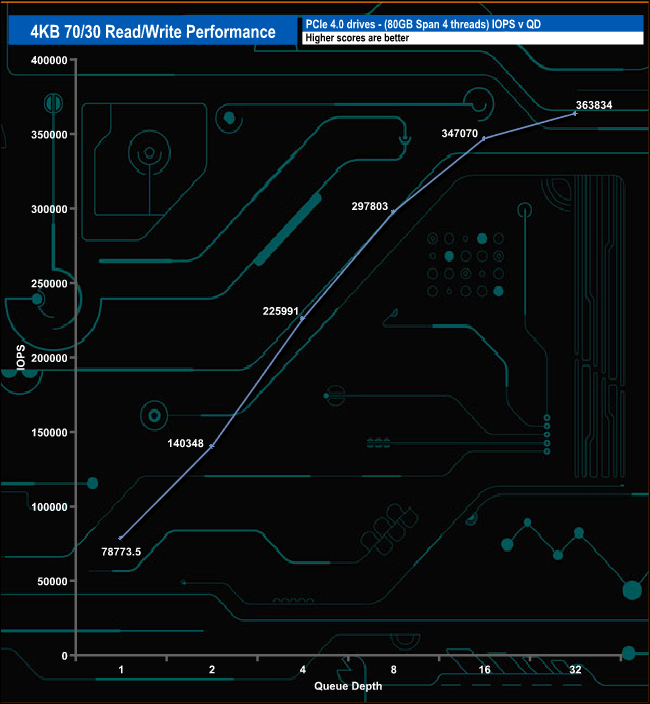Select the data point at queue depth 32
650x704 pixels.
point(575,114)
